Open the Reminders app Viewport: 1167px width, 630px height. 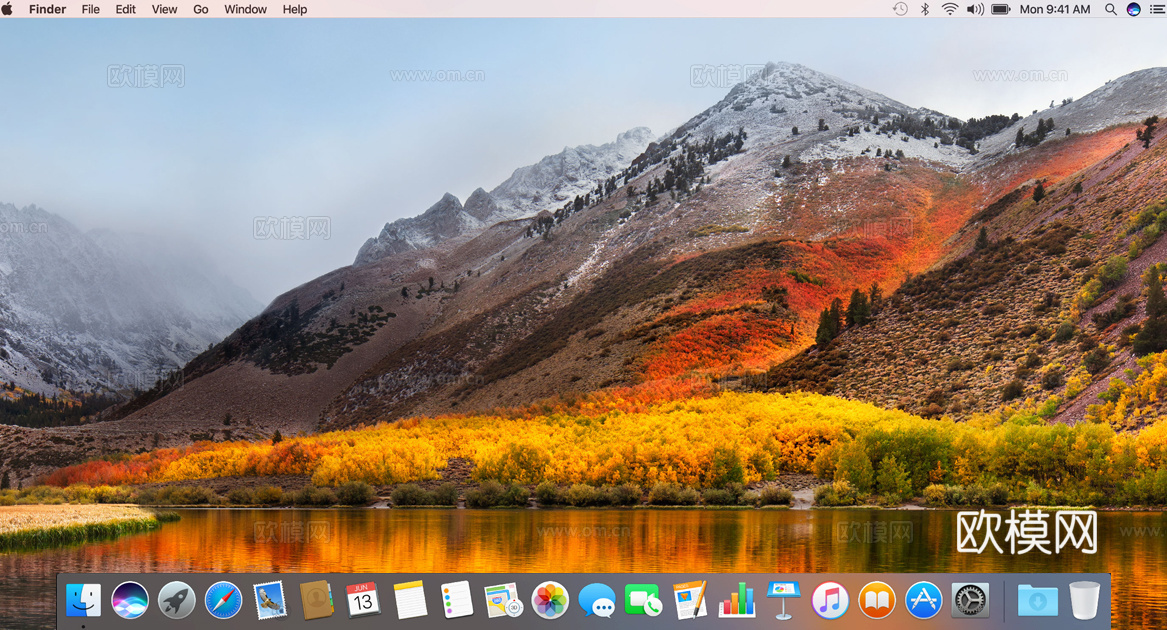[x=457, y=600]
